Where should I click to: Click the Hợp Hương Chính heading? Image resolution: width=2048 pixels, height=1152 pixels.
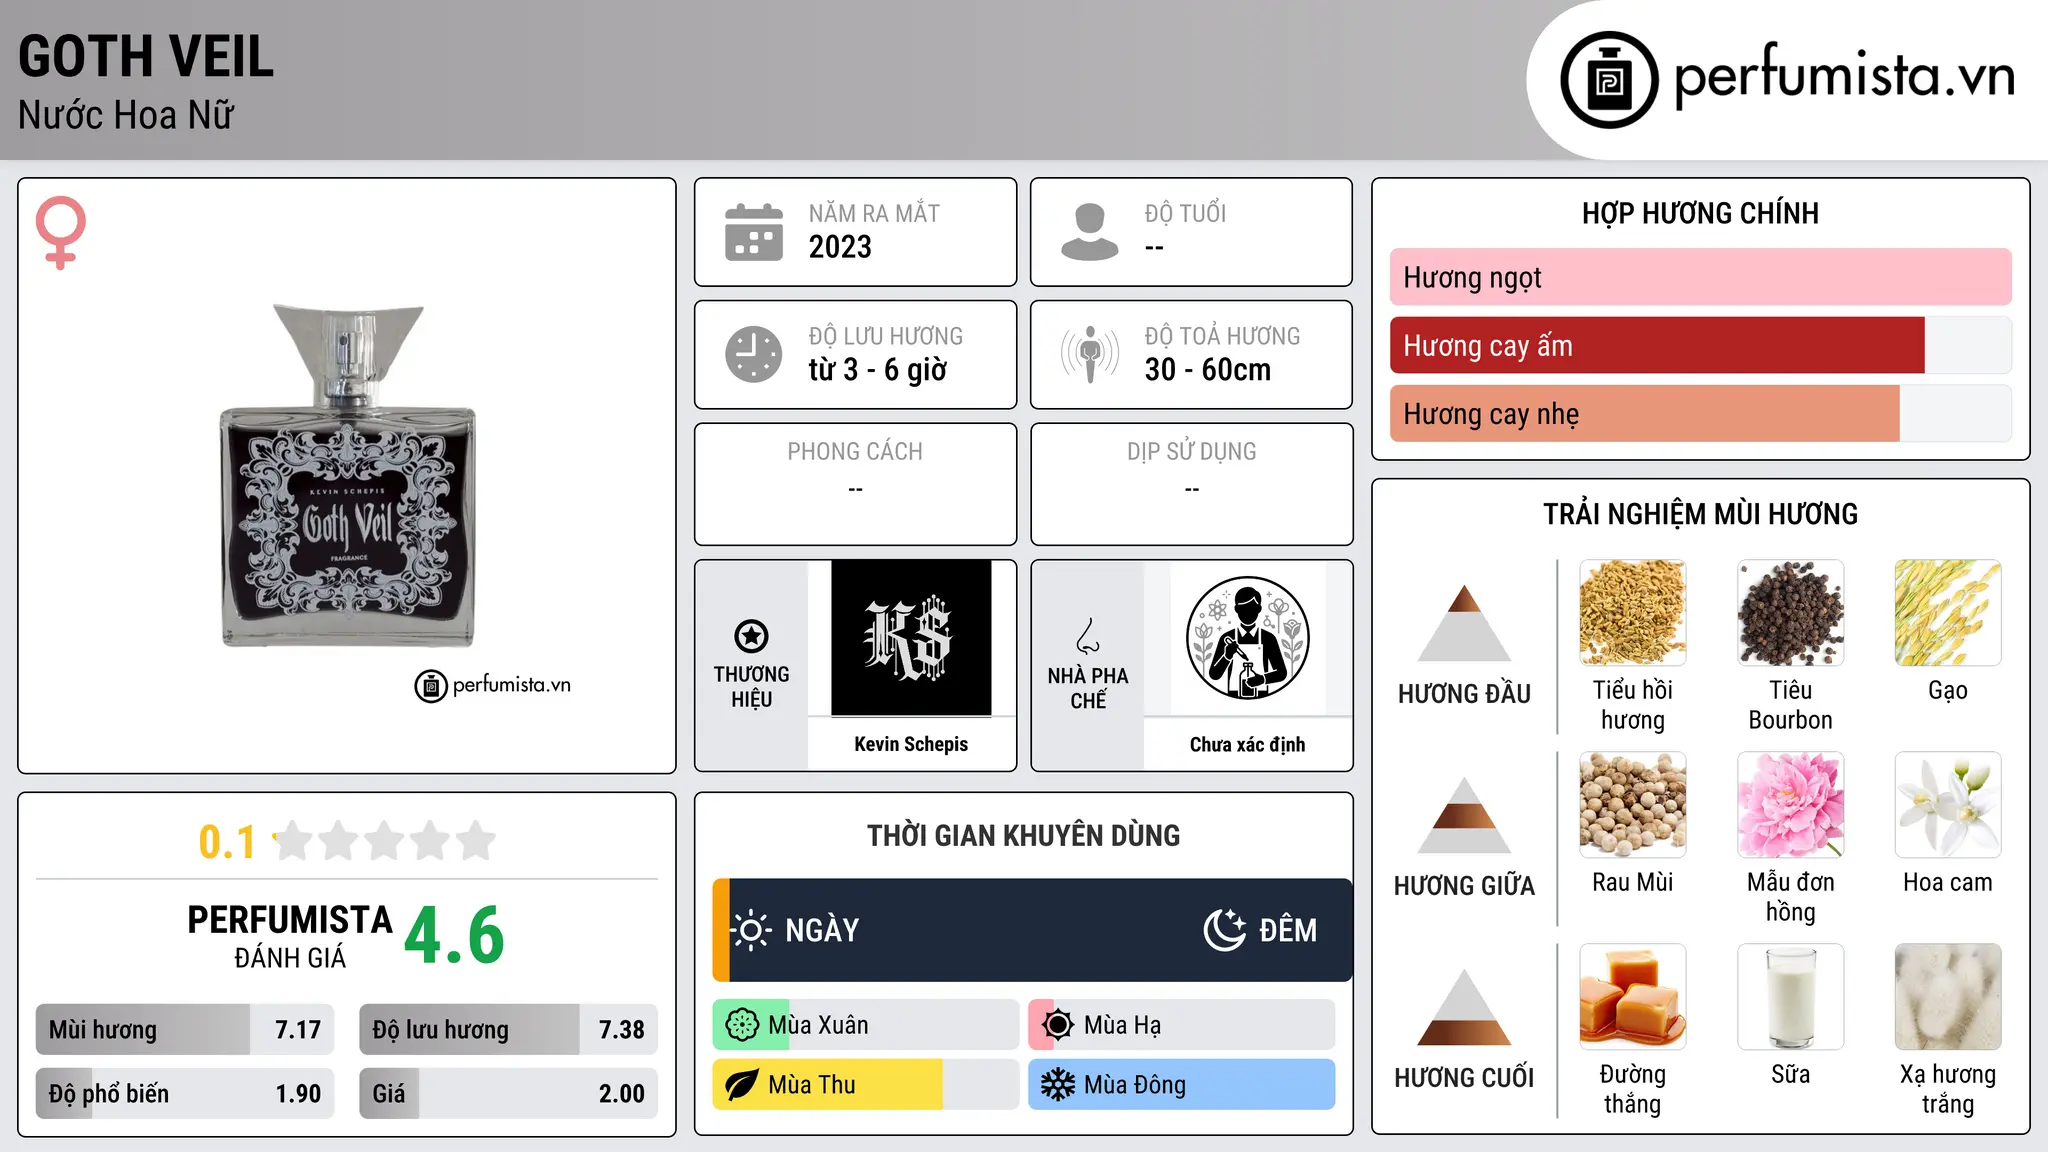click(1700, 213)
